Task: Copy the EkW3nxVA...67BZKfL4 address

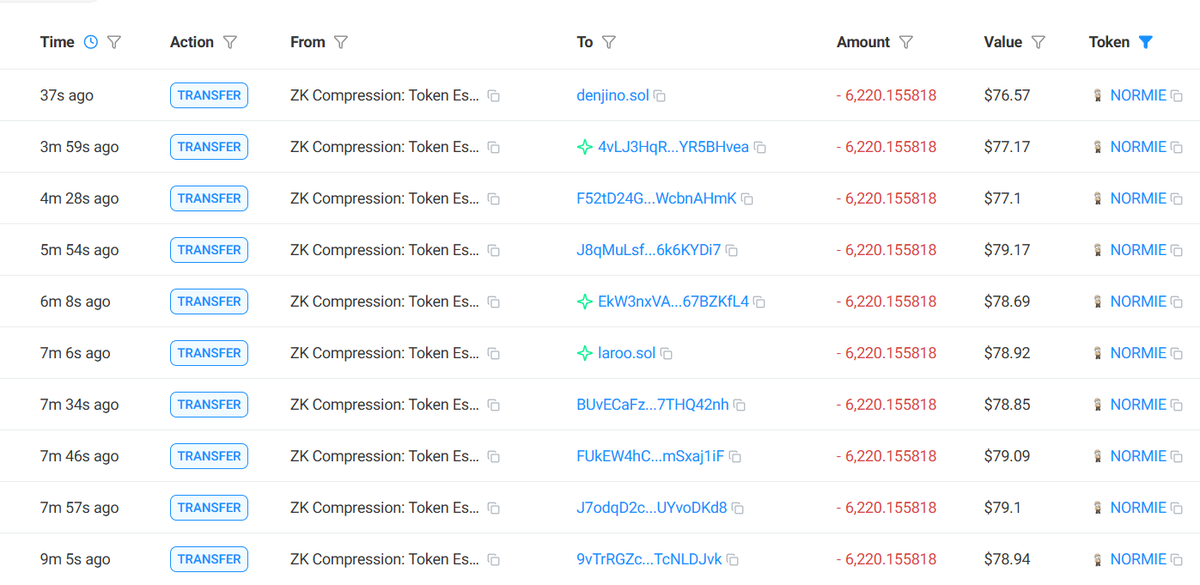Action: 759,302
